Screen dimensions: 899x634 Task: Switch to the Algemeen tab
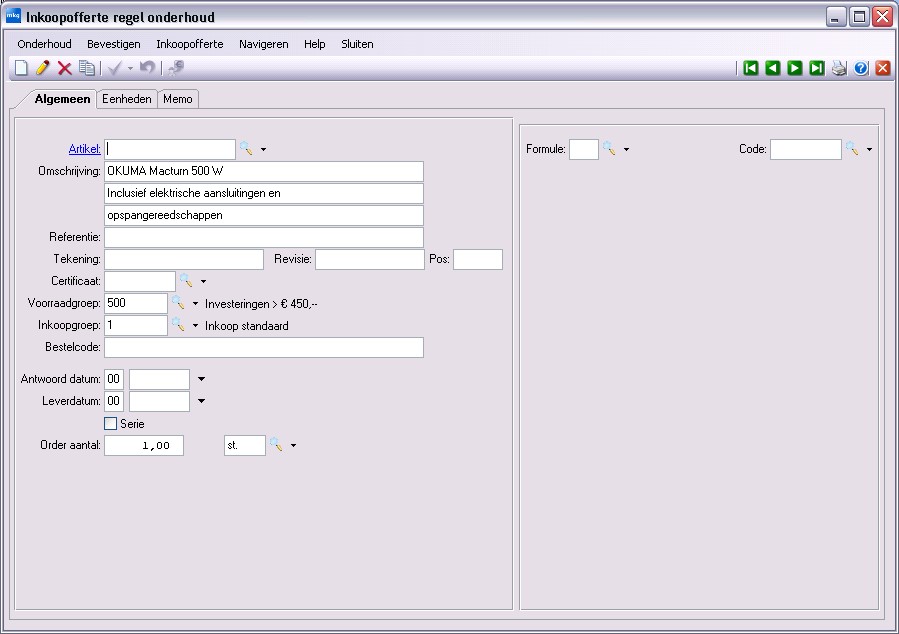pos(62,99)
